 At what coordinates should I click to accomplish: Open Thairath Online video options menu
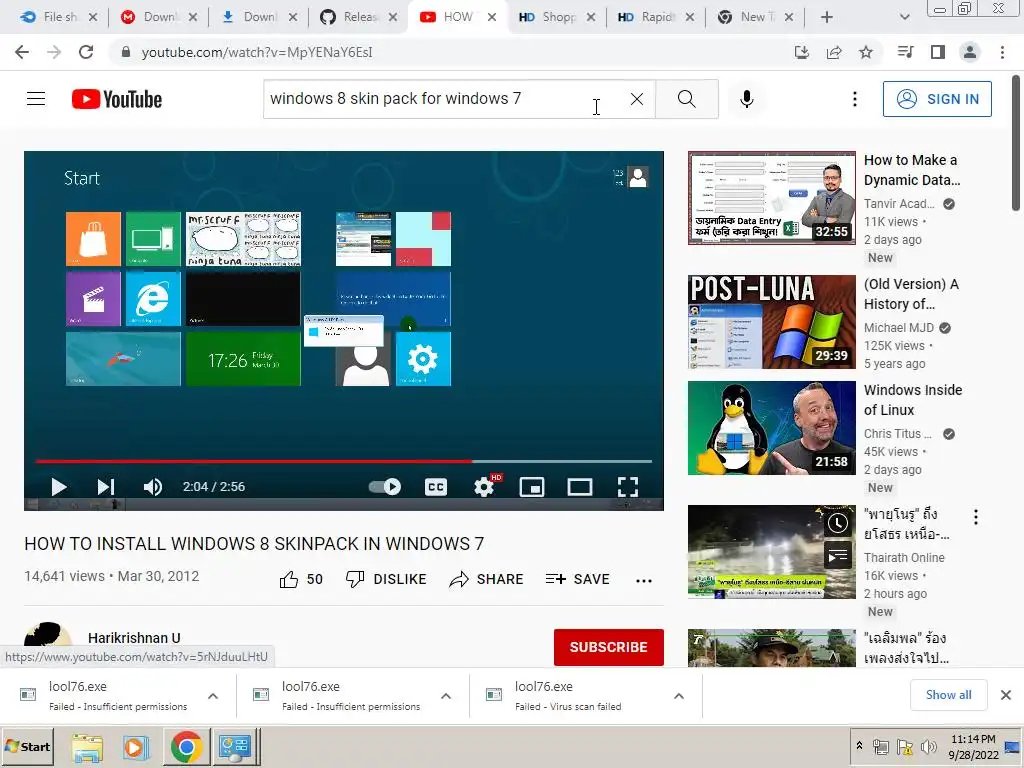pos(976,517)
